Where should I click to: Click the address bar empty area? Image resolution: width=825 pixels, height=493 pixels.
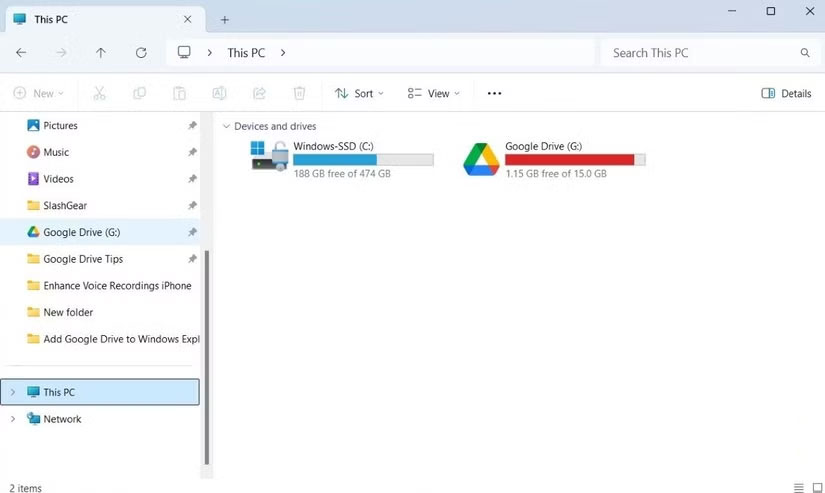tap(442, 53)
